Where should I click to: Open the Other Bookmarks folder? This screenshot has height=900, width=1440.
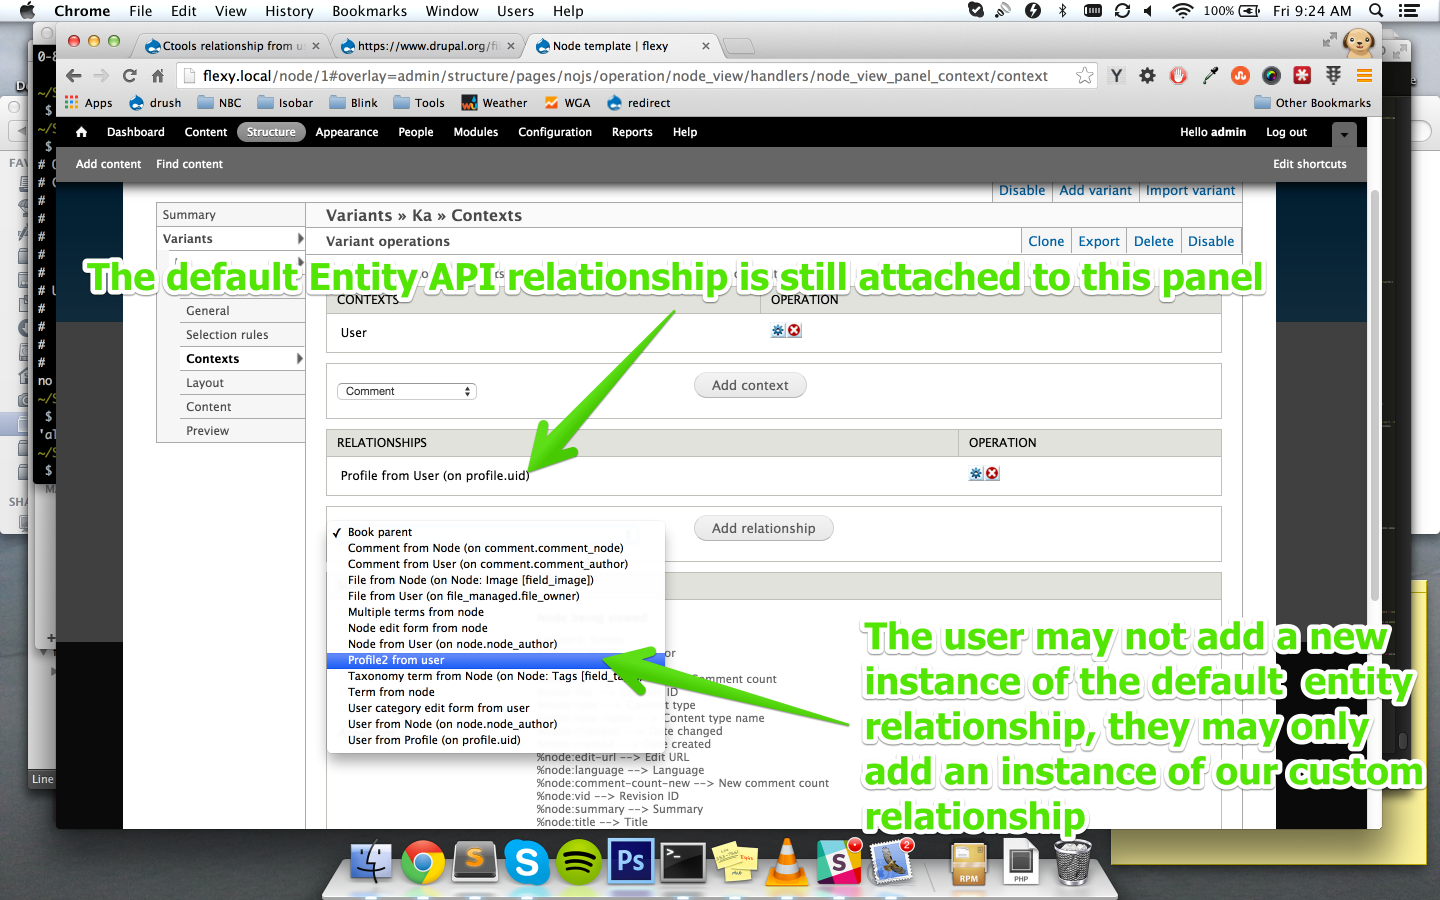click(x=1313, y=103)
